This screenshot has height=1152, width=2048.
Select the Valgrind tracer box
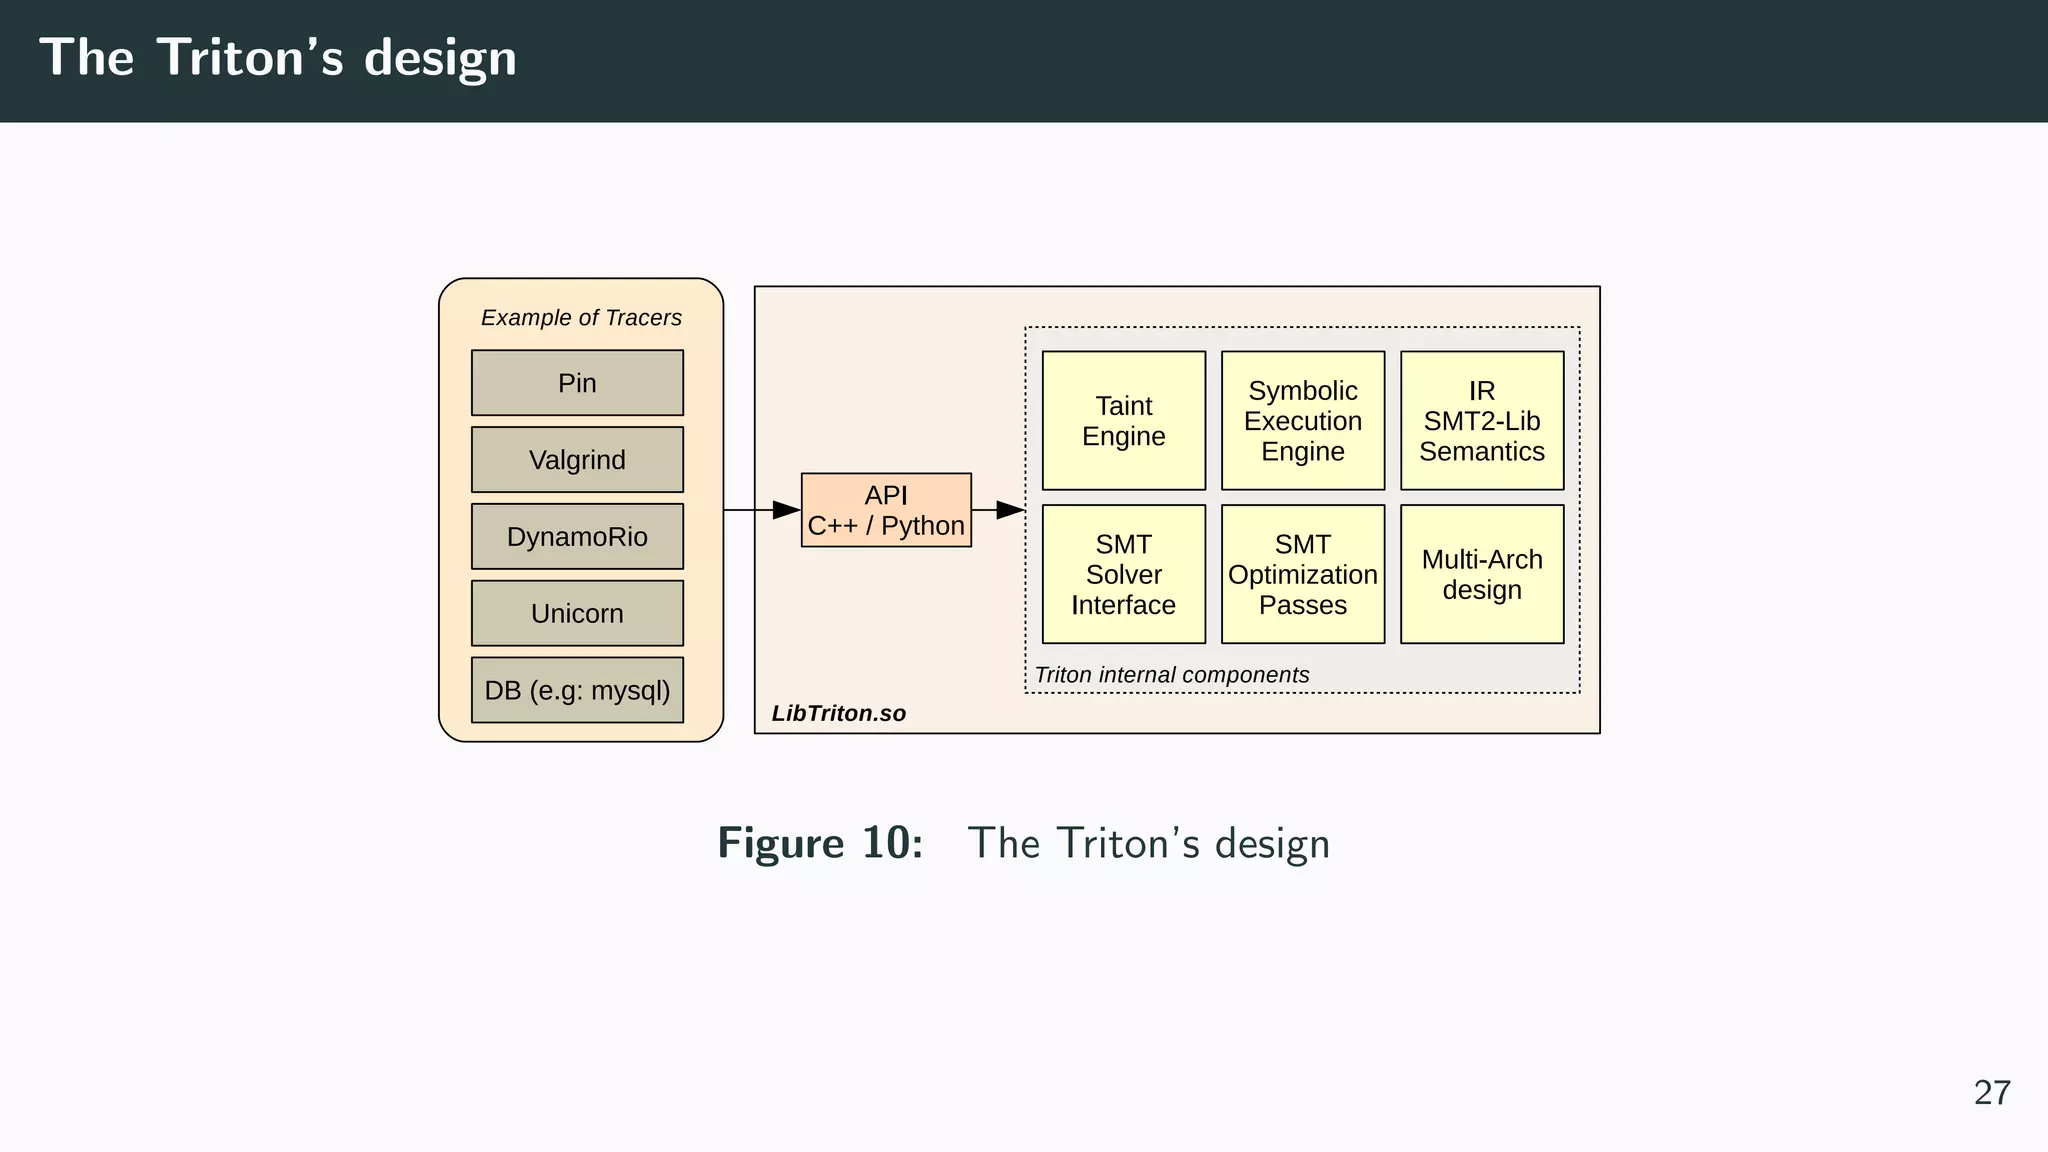pos(577,460)
